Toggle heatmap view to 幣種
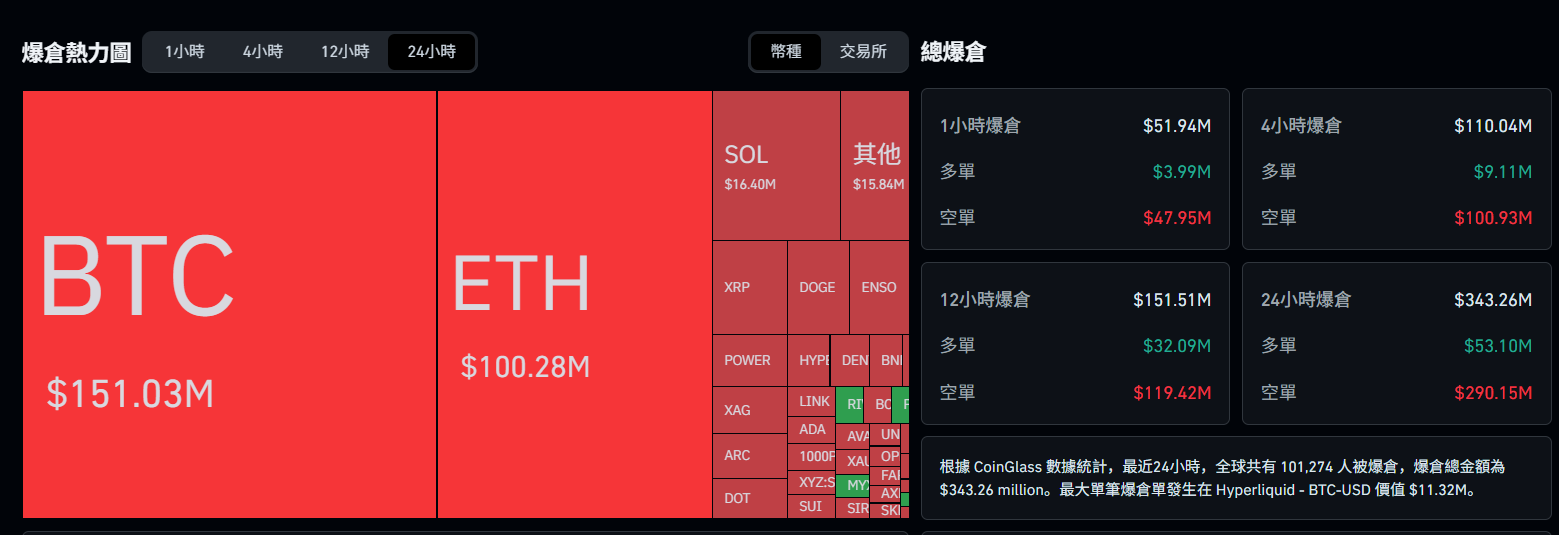Image resolution: width=1559 pixels, height=535 pixels. pos(786,52)
